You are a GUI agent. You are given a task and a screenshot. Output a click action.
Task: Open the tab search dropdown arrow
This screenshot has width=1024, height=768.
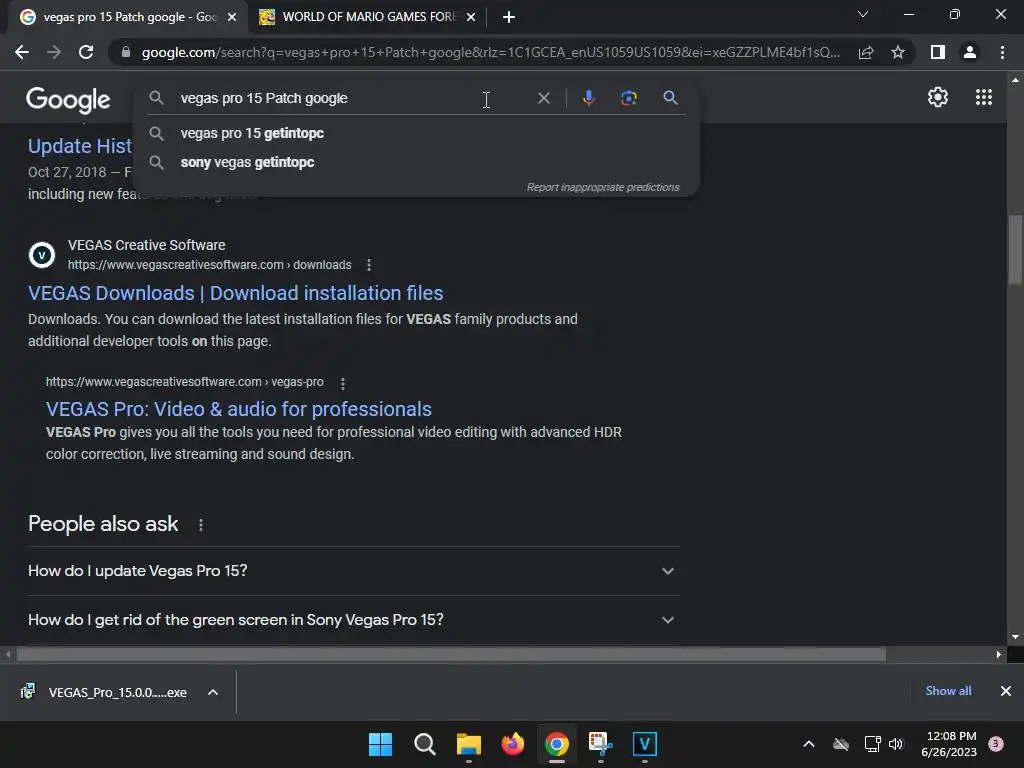click(863, 14)
